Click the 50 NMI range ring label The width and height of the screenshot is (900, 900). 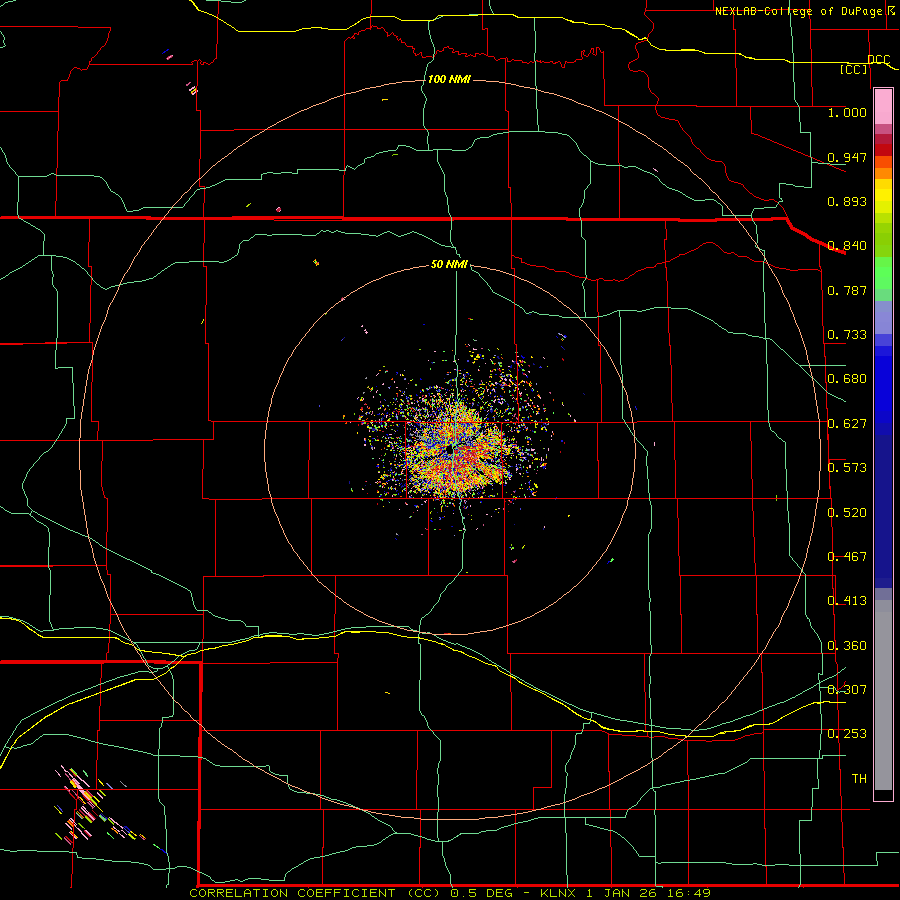pos(449,264)
